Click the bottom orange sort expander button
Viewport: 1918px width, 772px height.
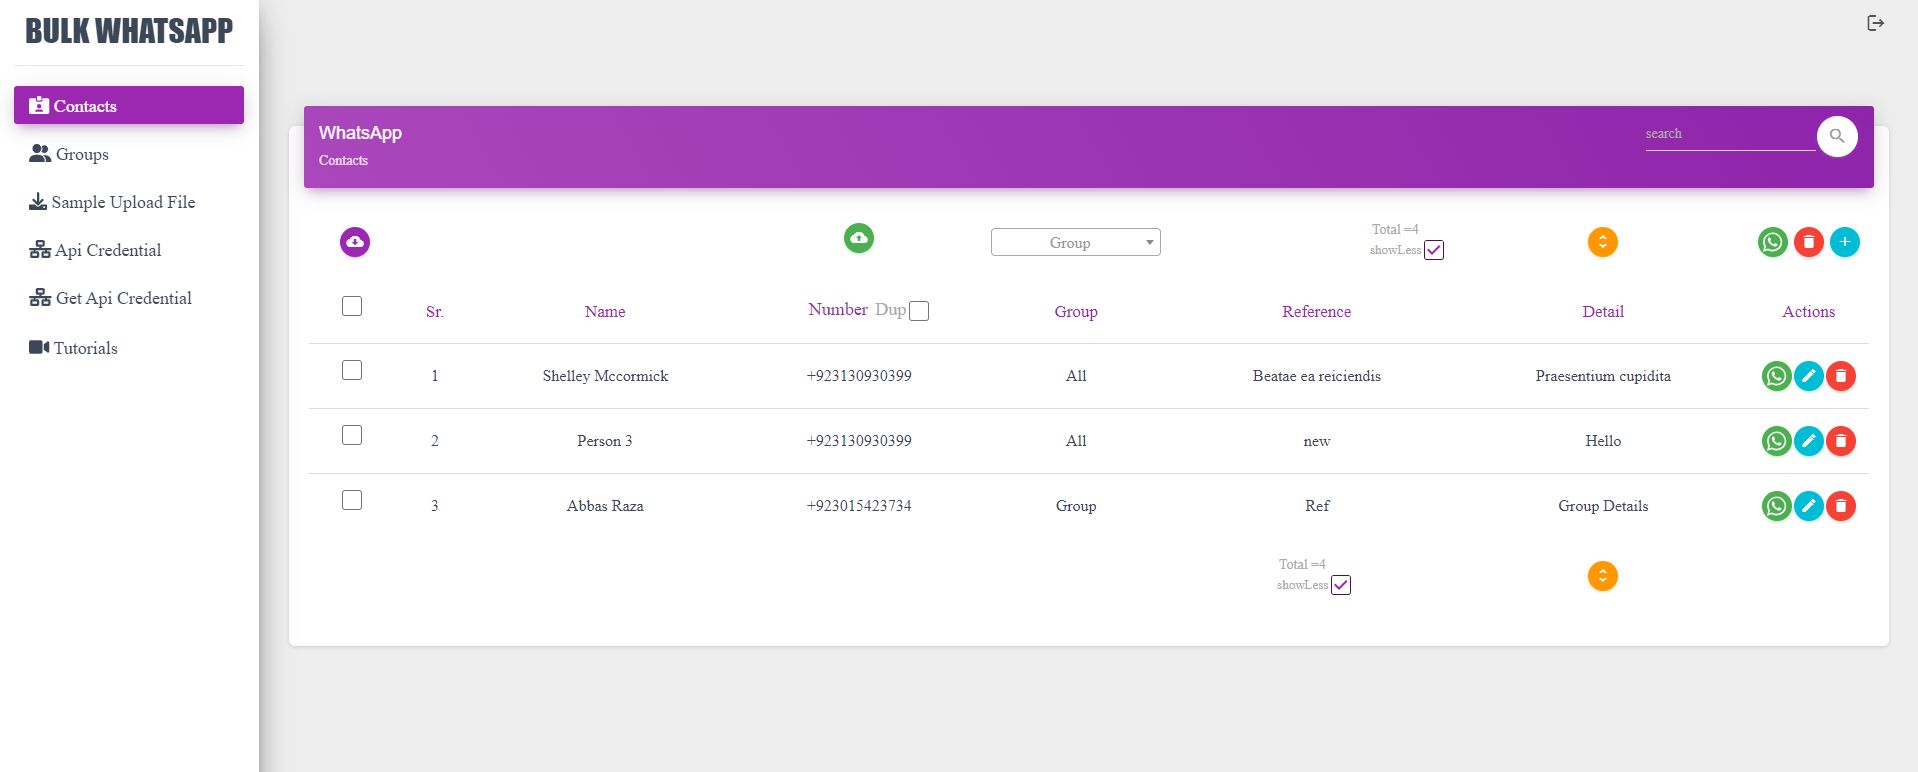(x=1602, y=576)
